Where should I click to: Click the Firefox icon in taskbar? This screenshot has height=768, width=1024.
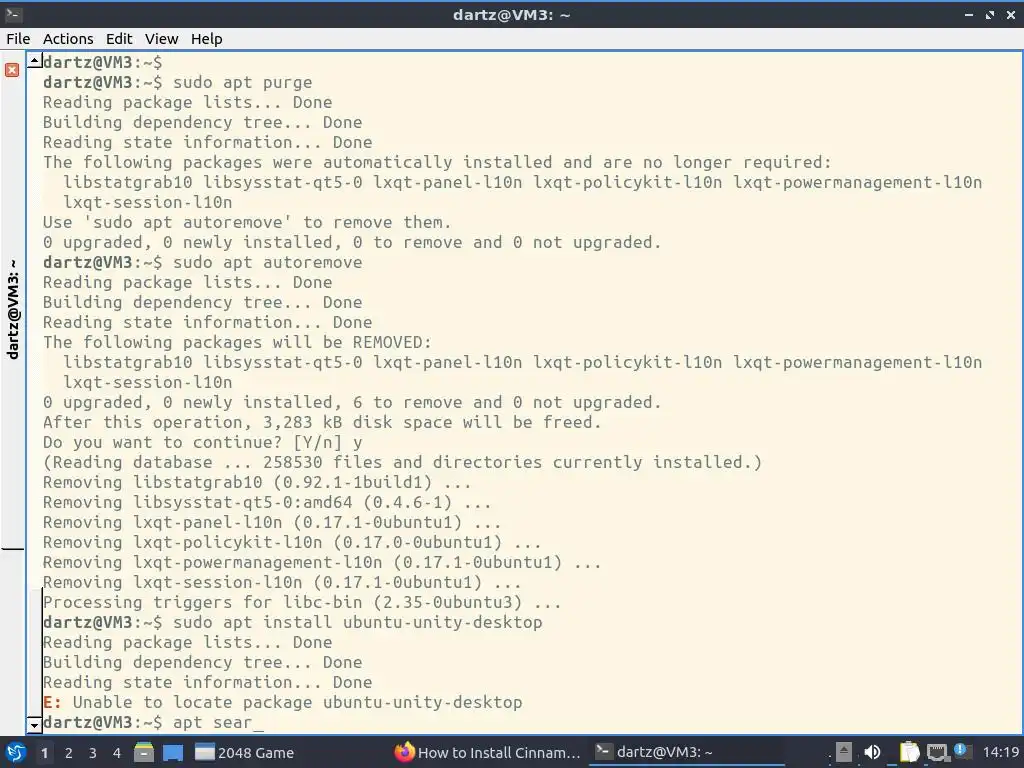coord(404,752)
